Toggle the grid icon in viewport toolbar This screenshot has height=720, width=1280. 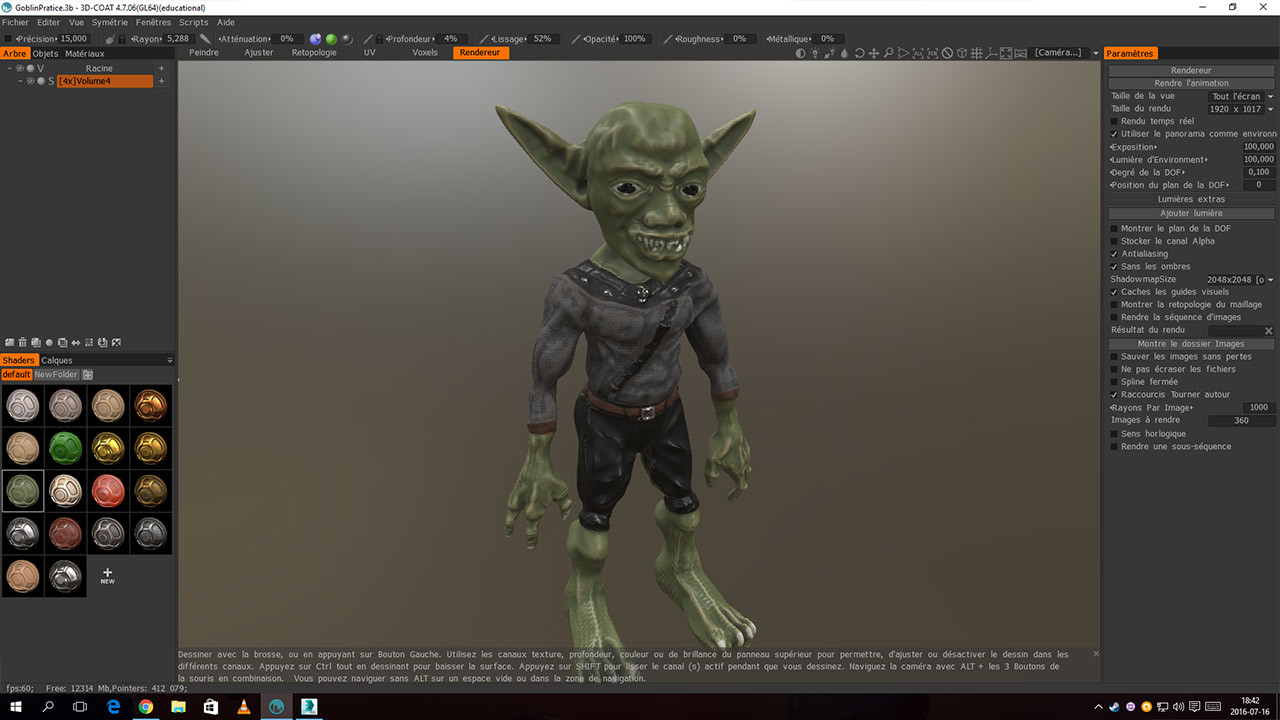pos(976,53)
